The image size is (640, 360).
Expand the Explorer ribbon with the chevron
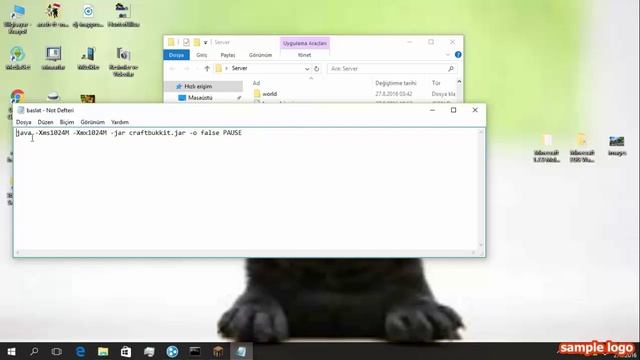(447, 55)
